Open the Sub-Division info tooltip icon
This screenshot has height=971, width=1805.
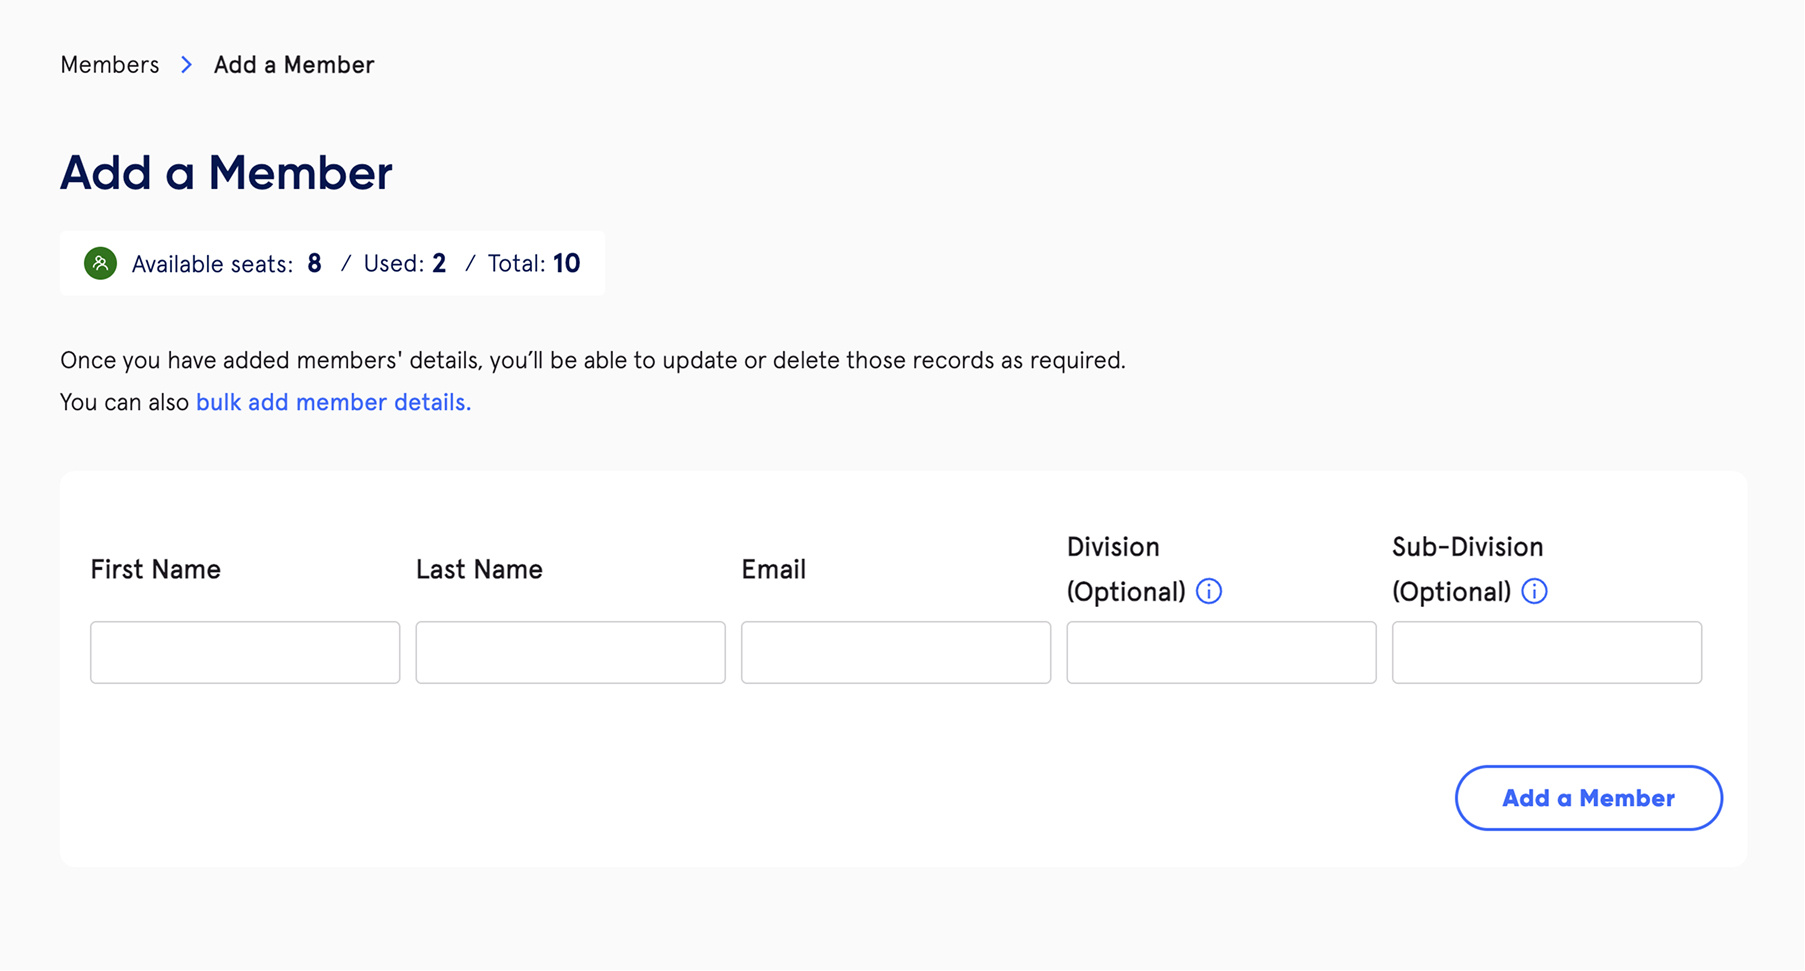(x=1532, y=591)
